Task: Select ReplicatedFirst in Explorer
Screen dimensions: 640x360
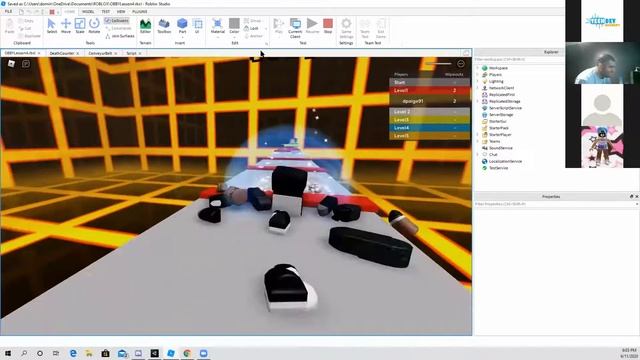Action: [502, 95]
